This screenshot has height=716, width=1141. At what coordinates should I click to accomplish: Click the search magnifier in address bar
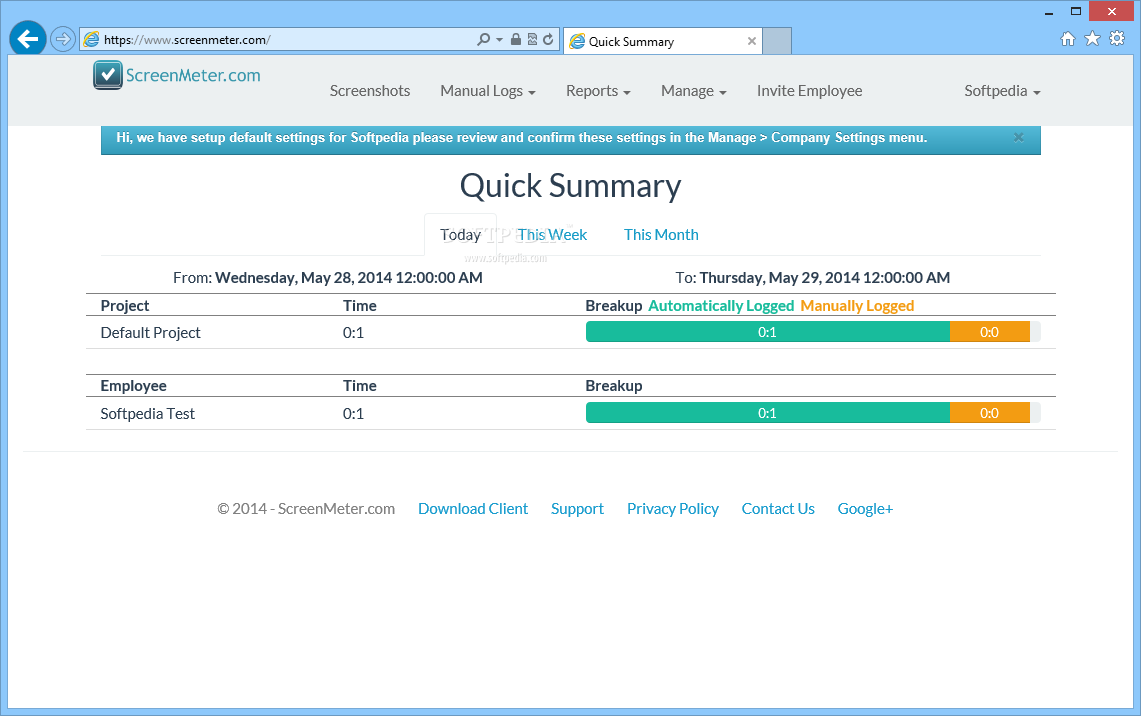point(483,39)
